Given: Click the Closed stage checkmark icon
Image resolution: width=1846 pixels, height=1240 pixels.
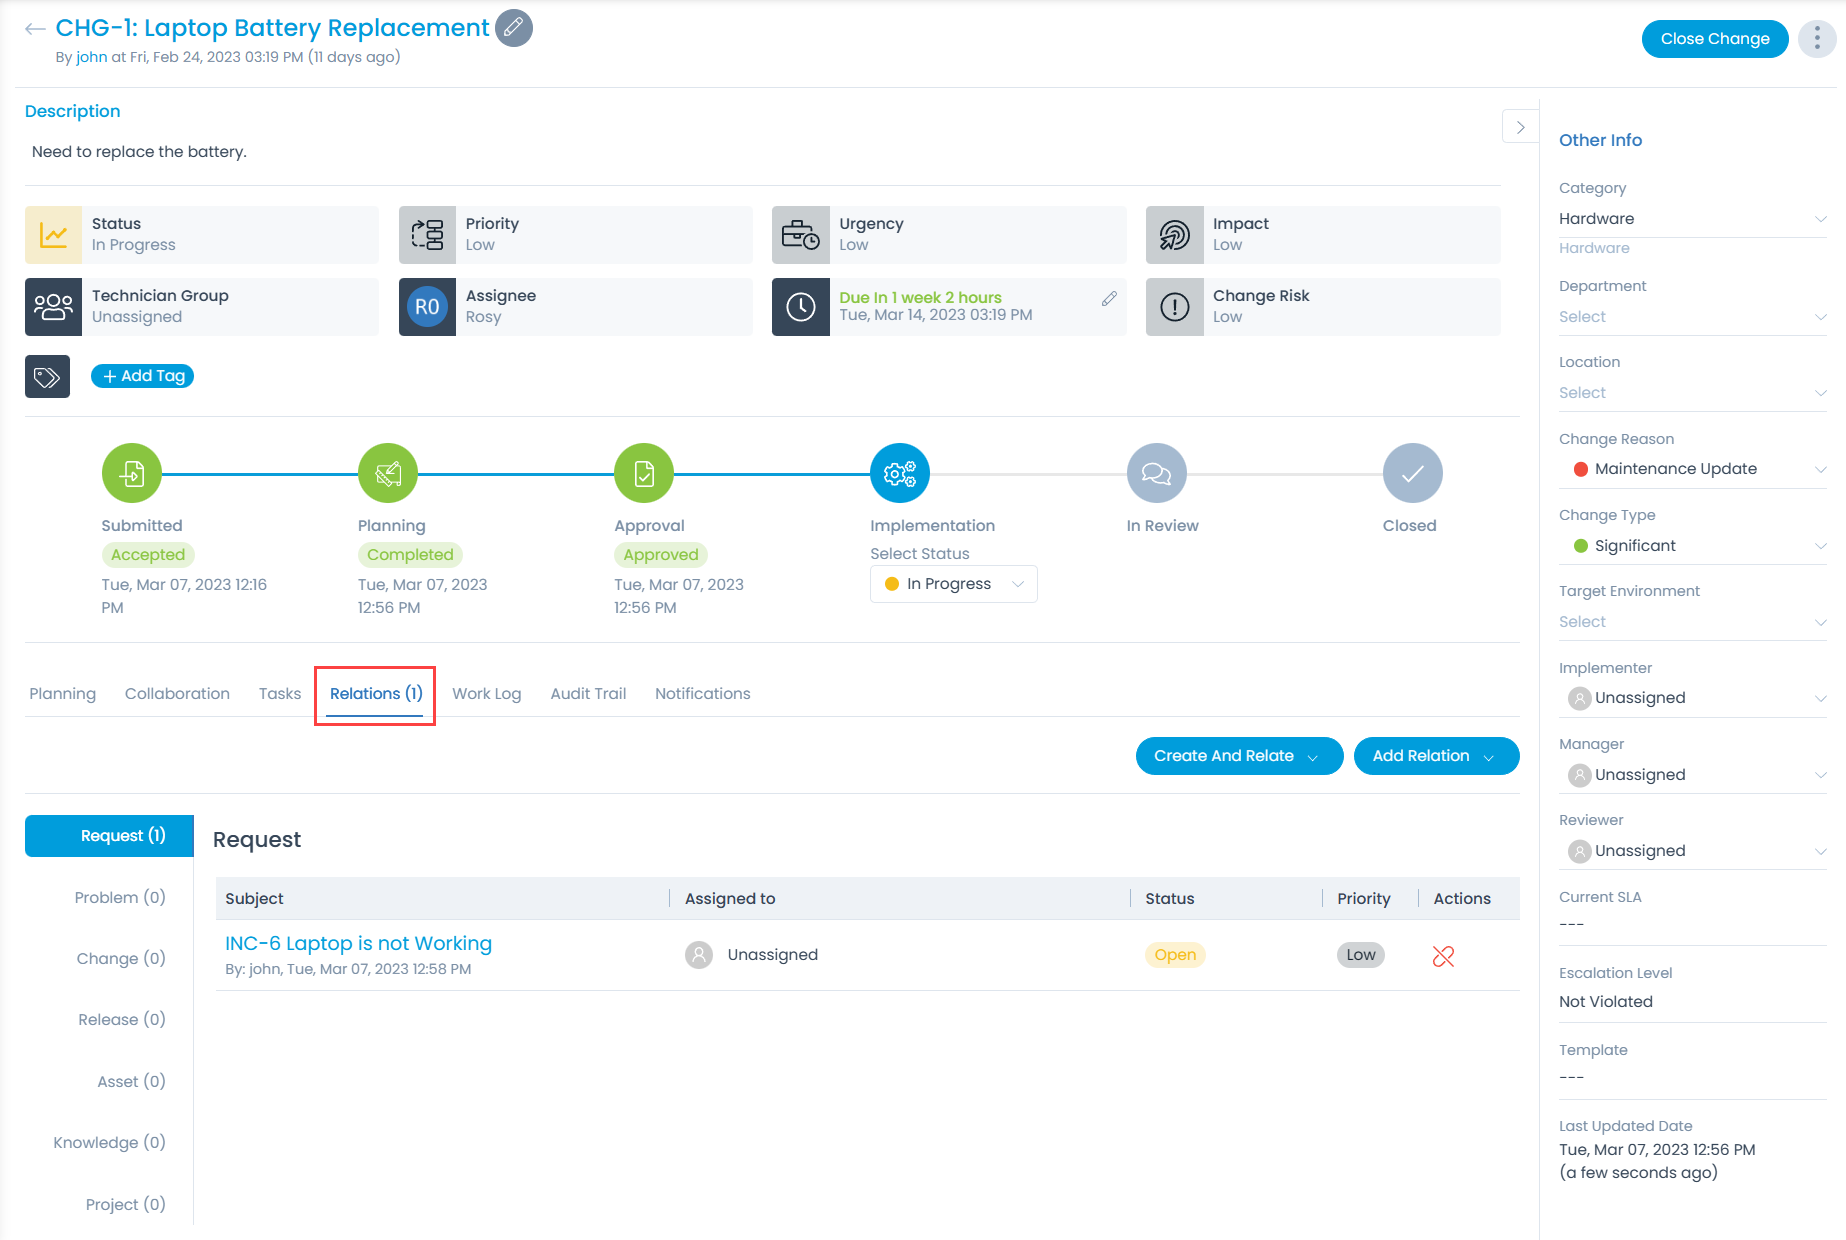Looking at the screenshot, I should pyautogui.click(x=1411, y=473).
